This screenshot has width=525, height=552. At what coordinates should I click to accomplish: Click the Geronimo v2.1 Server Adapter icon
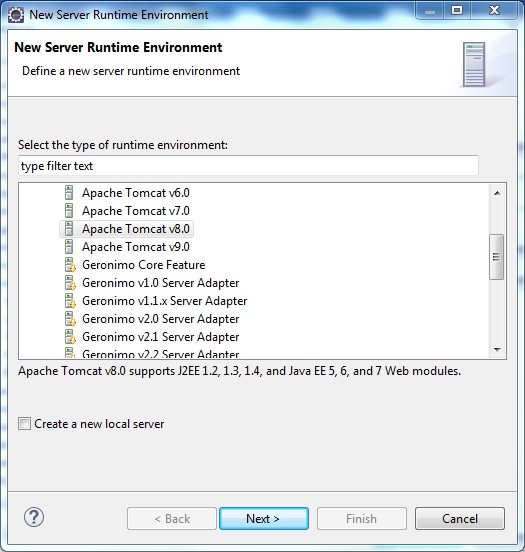[70, 337]
